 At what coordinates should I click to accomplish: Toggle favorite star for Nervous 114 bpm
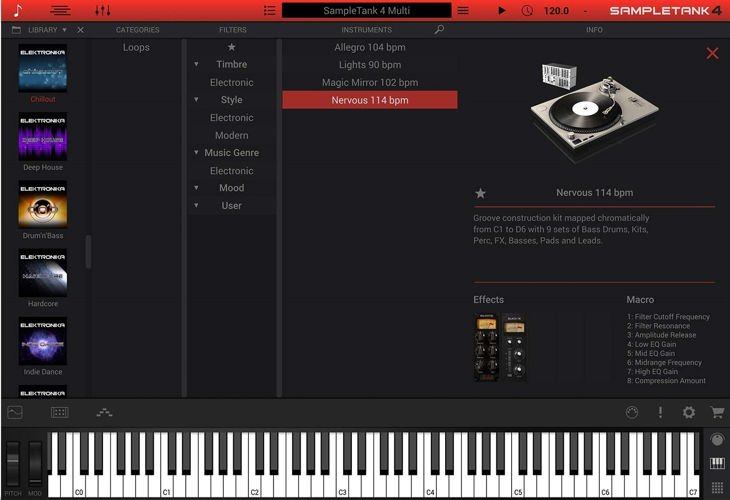click(480, 193)
